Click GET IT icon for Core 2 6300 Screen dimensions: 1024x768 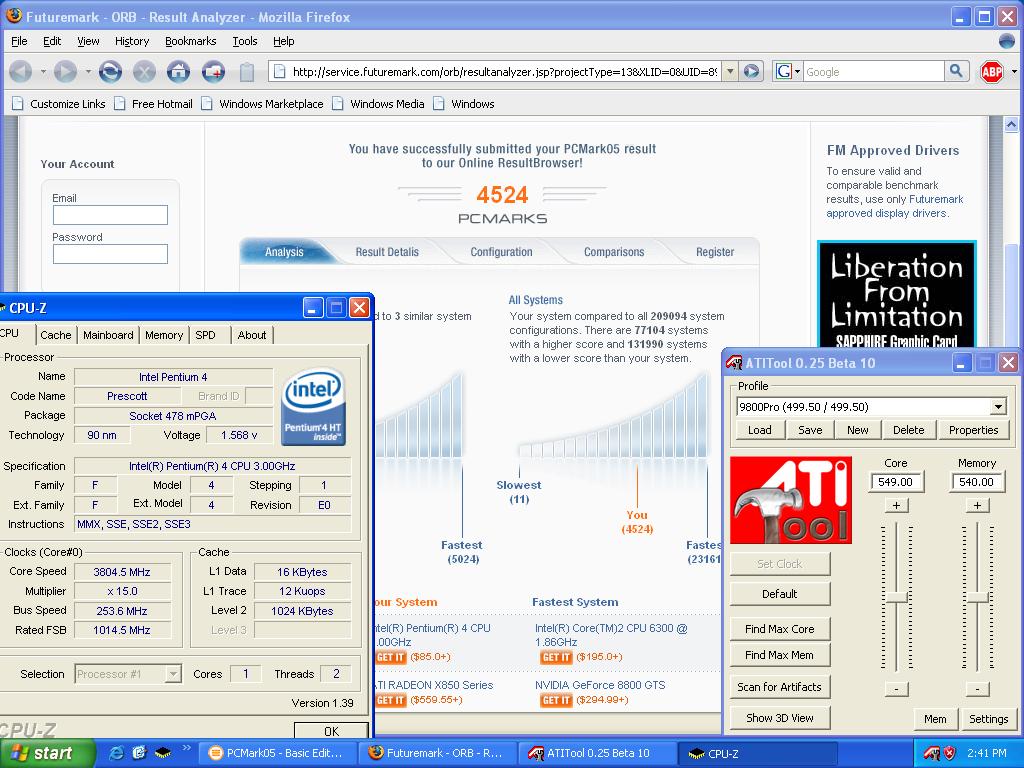tap(556, 657)
